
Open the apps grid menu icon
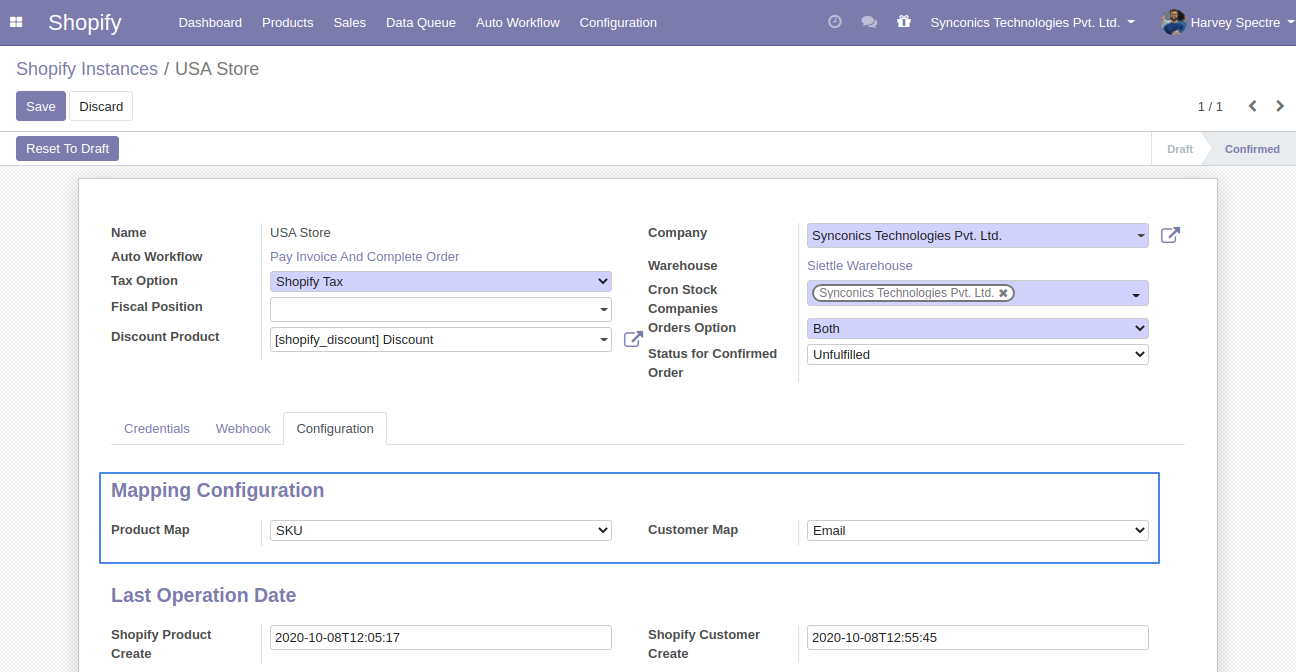(x=16, y=22)
